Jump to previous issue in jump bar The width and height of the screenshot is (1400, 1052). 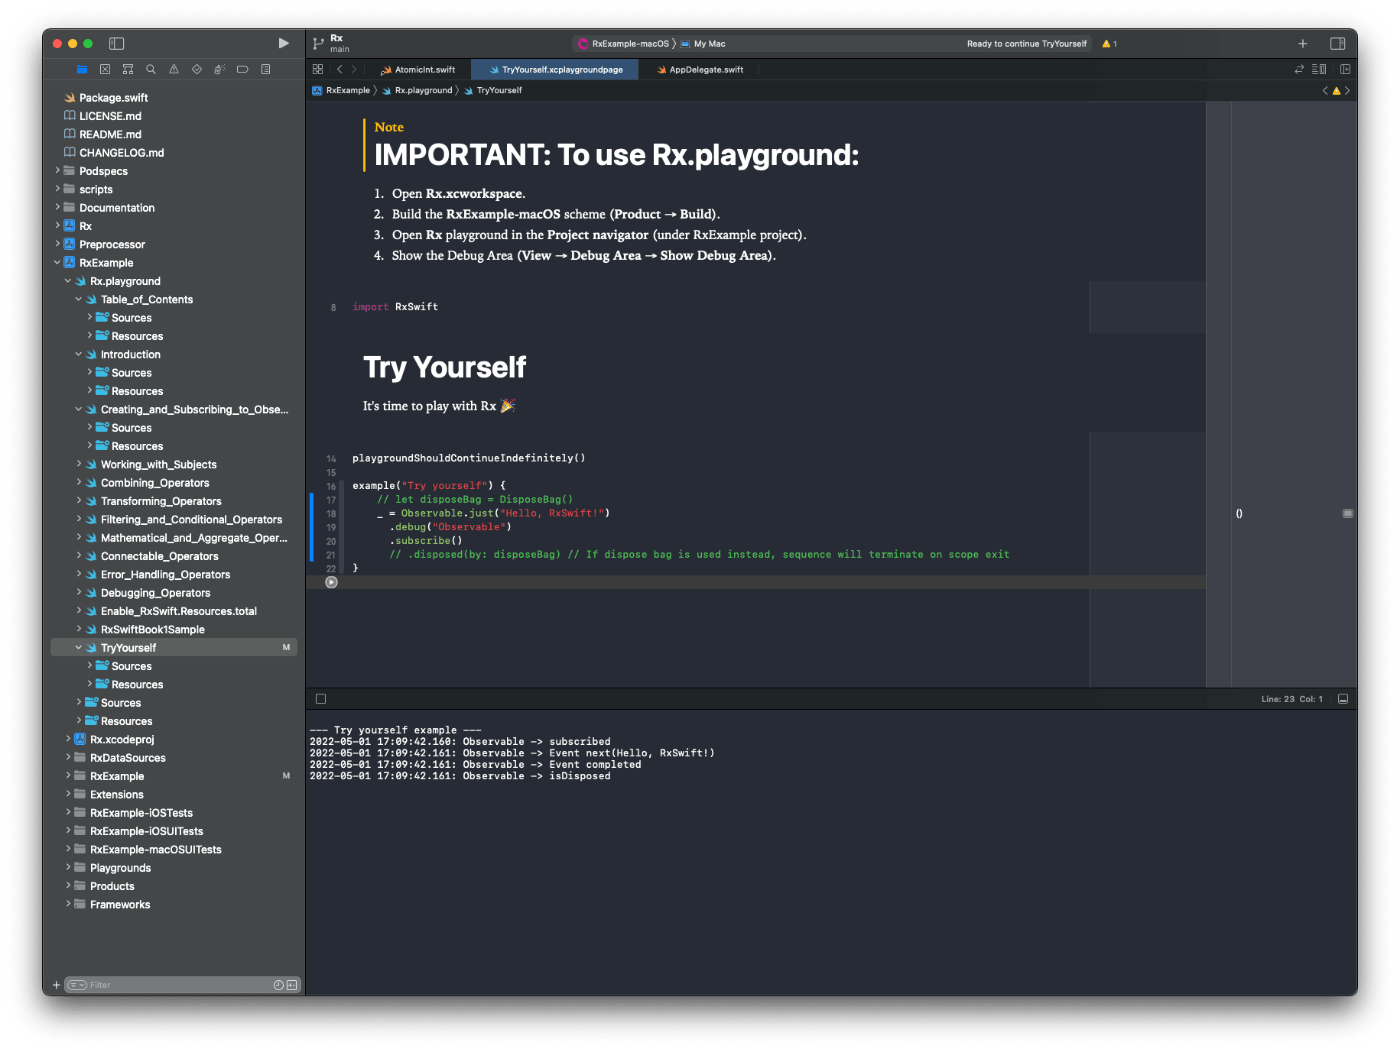[1325, 90]
